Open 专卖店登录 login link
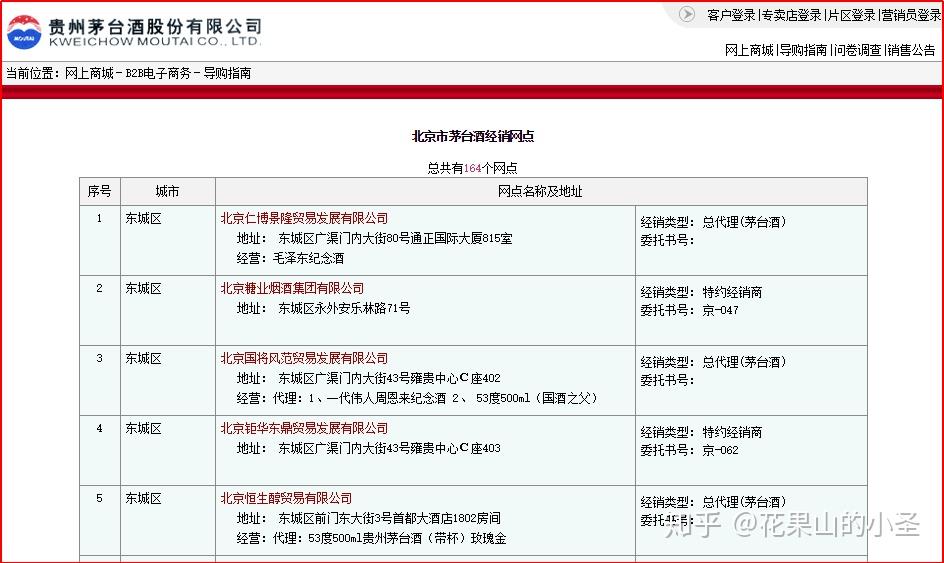Screen dimensions: 944x563 (x=791, y=15)
